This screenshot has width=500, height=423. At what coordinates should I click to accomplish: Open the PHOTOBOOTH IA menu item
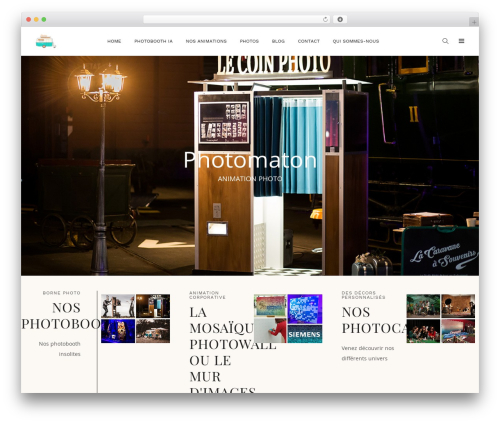[153, 41]
